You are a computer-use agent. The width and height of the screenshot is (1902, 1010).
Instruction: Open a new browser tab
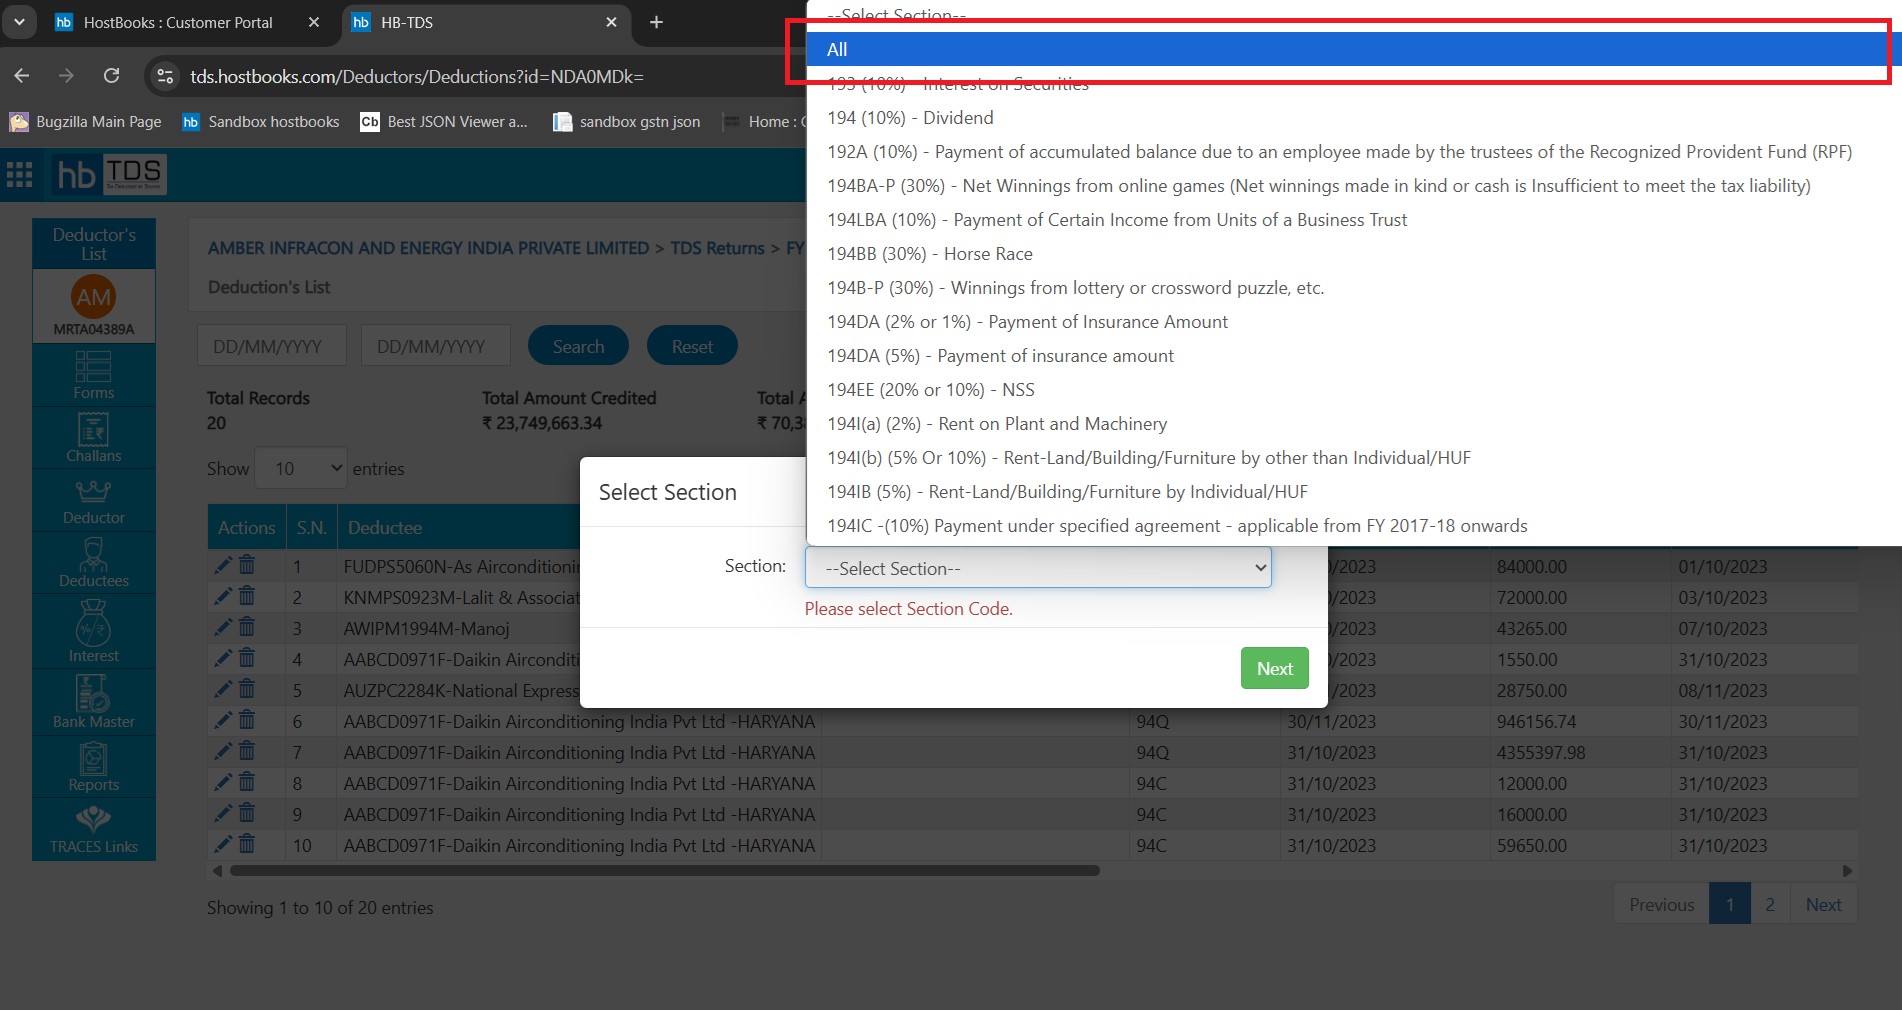(656, 22)
